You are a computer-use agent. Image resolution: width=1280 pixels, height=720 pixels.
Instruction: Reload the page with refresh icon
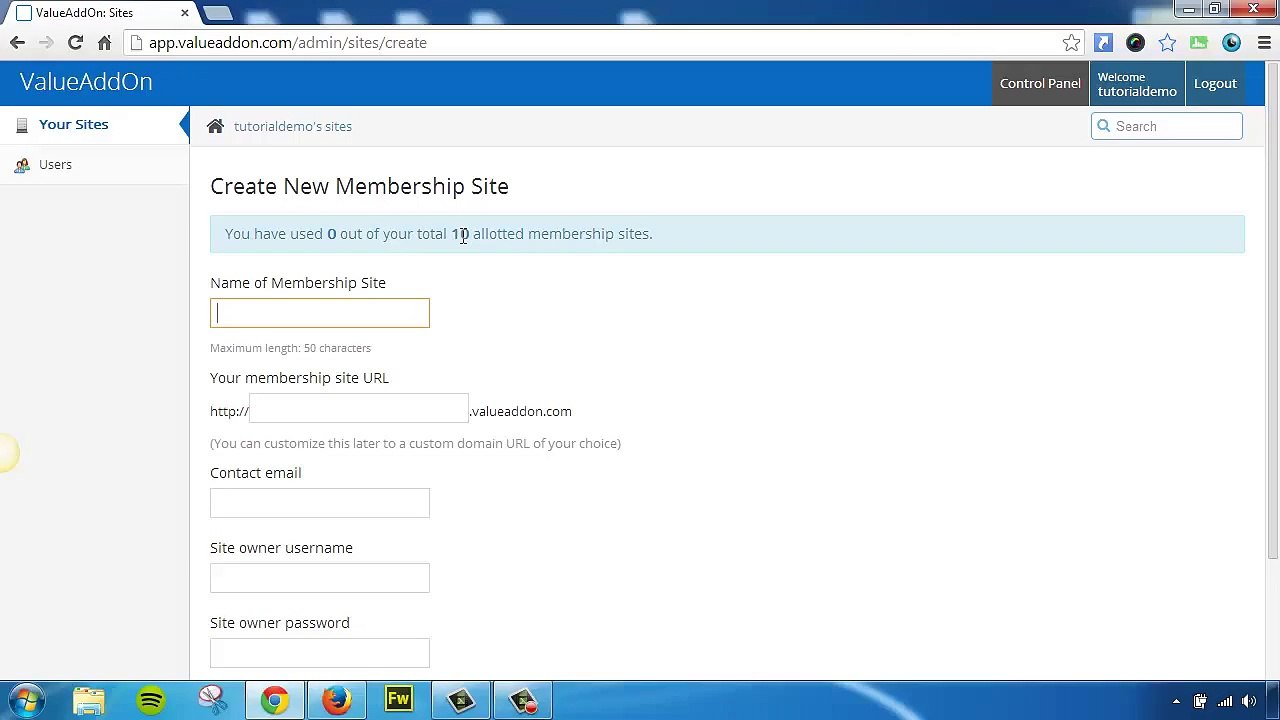75,43
